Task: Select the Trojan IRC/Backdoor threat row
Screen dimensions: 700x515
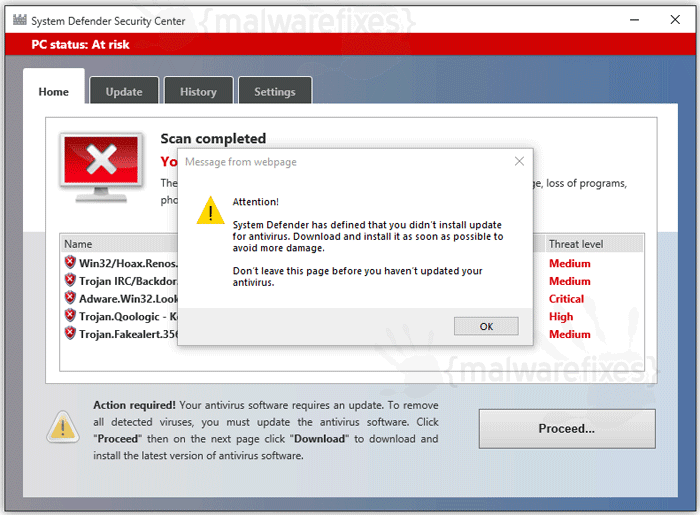Action: click(352, 281)
